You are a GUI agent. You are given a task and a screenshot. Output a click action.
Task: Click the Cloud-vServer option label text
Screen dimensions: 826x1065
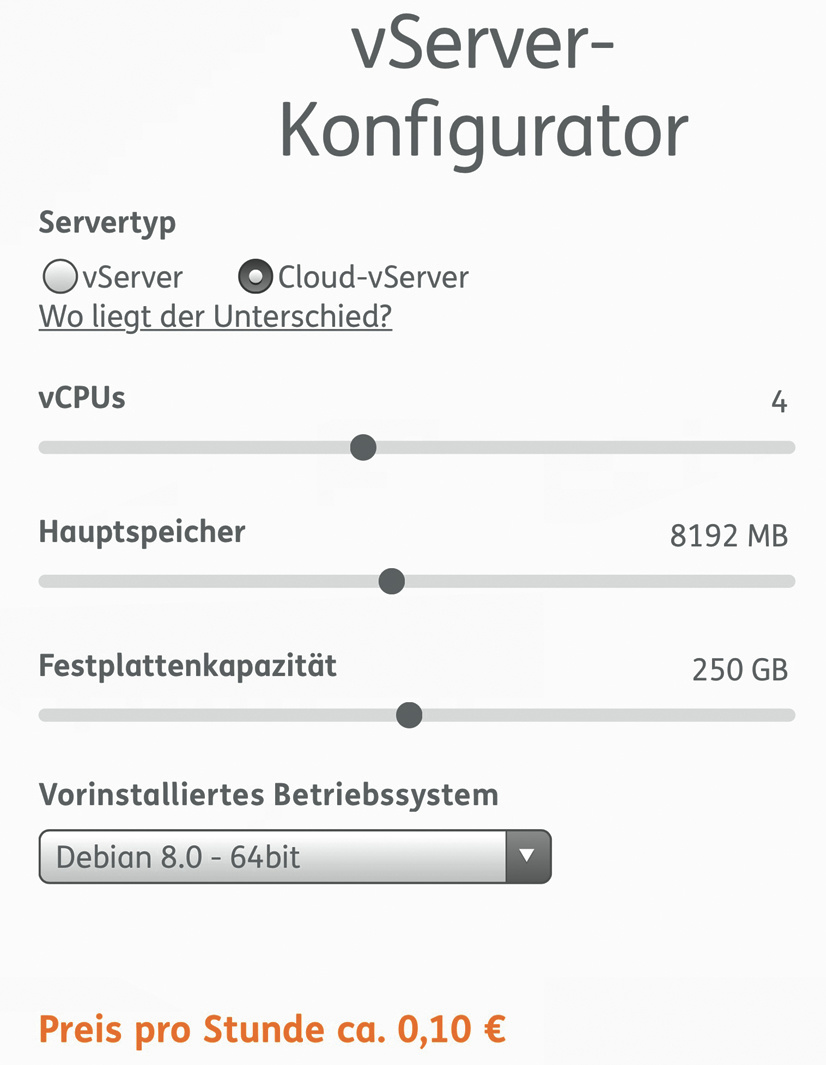pos(373,276)
